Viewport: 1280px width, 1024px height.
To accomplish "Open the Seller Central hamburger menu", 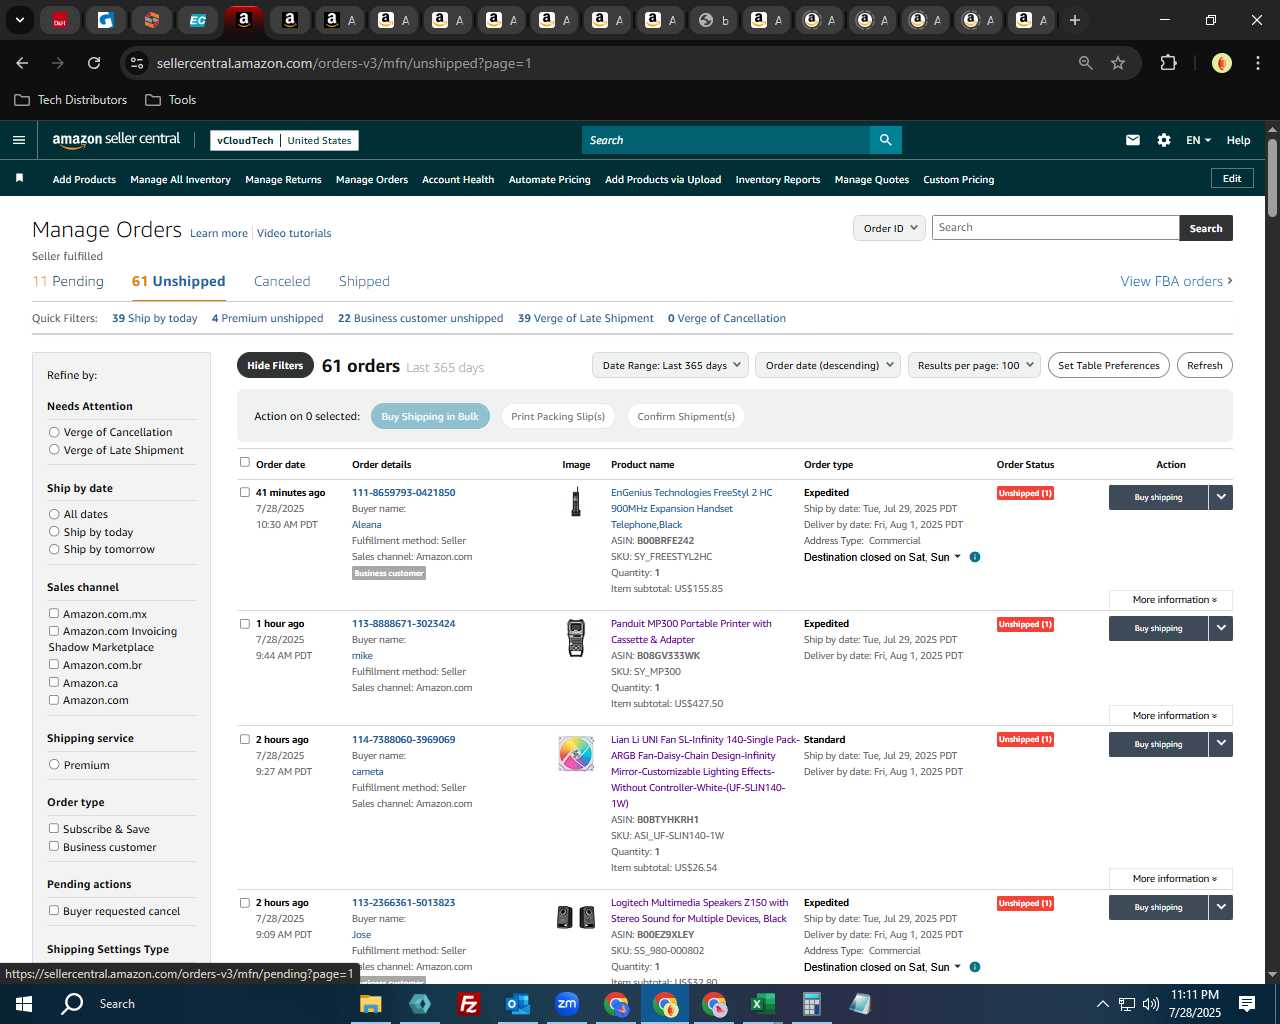I will [18, 140].
